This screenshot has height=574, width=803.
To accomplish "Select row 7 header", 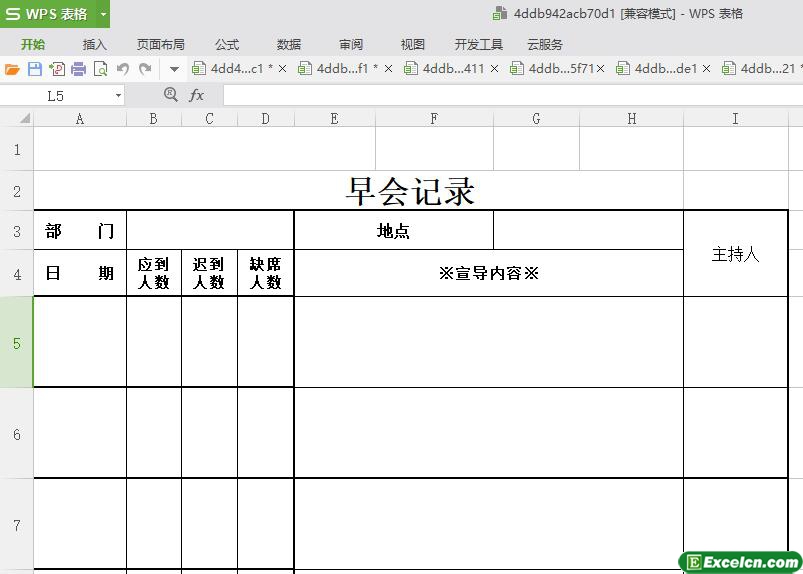I will tap(16, 524).
